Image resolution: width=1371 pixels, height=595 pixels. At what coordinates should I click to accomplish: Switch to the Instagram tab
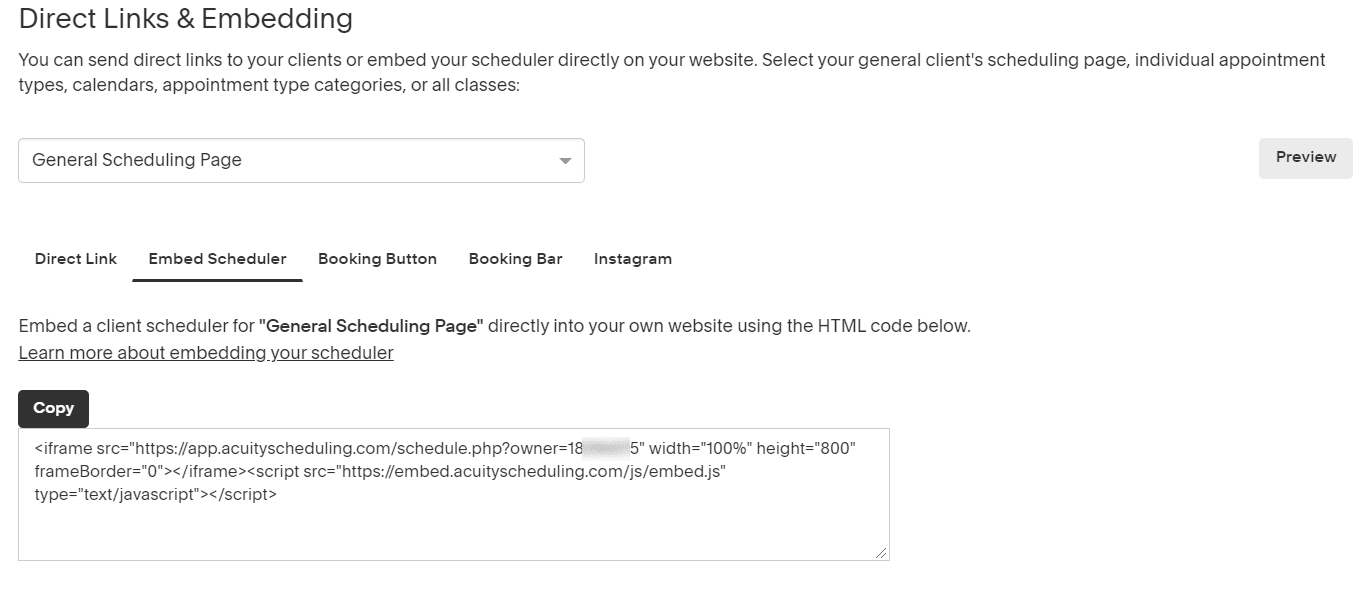(x=633, y=259)
